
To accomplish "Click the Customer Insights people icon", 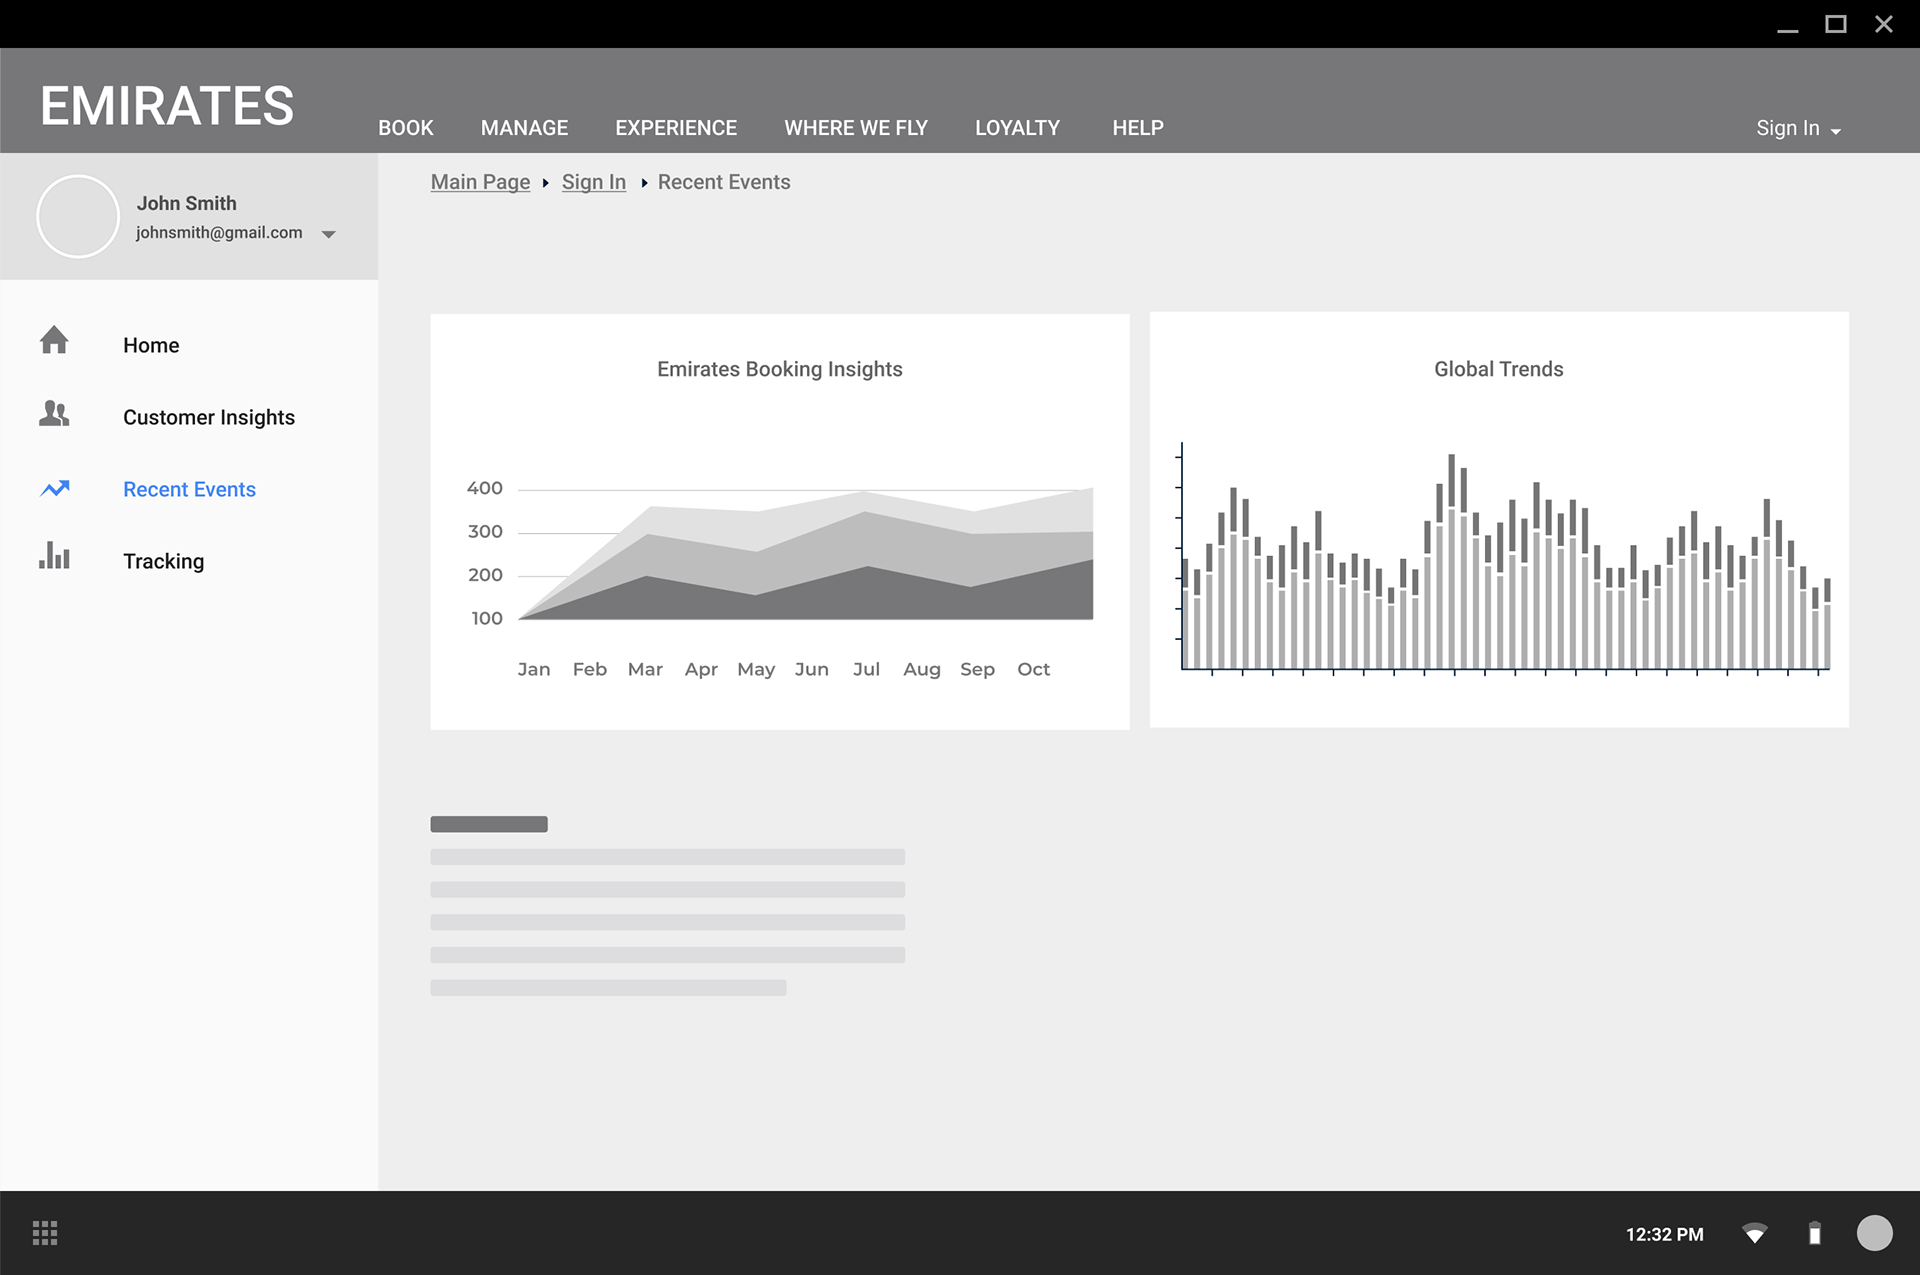I will pyautogui.click(x=54, y=413).
